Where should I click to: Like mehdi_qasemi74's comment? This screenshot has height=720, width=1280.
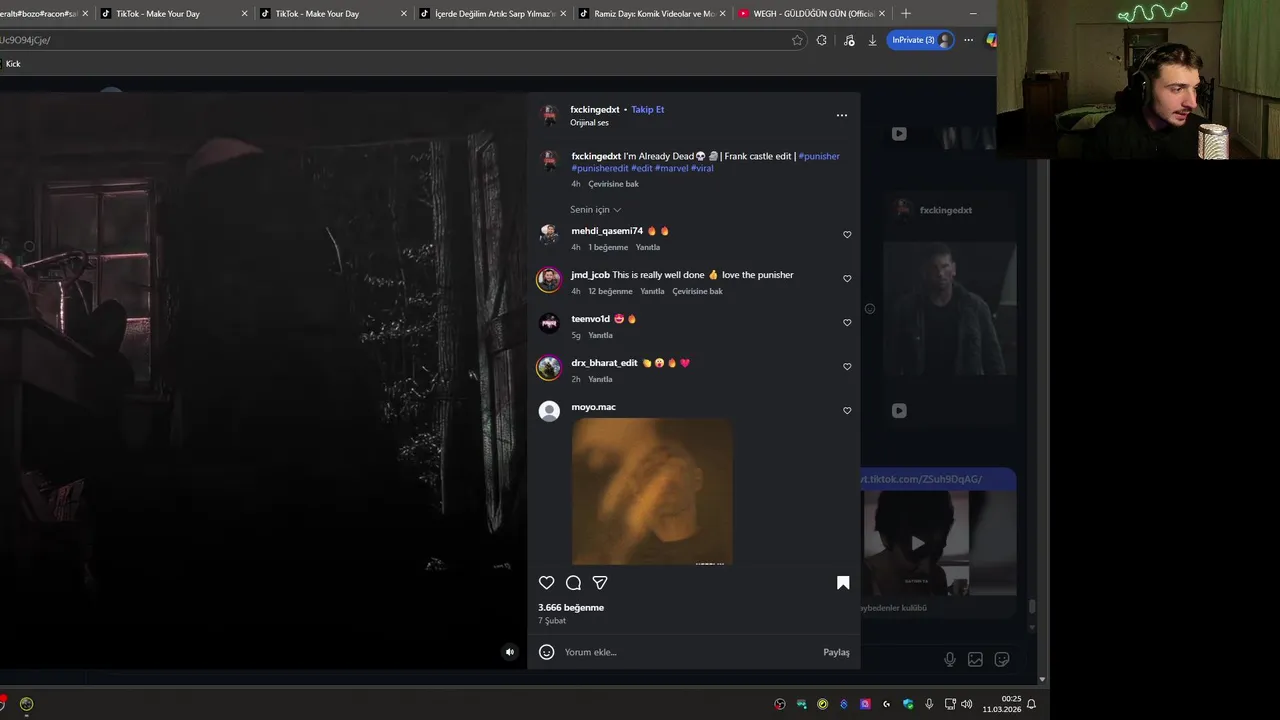847,235
